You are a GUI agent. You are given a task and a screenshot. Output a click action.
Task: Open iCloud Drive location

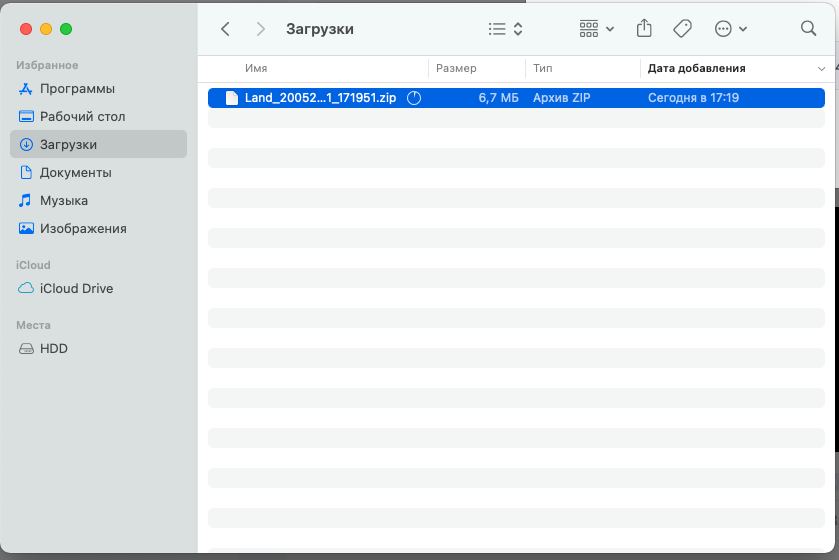pyautogui.click(x=76, y=289)
